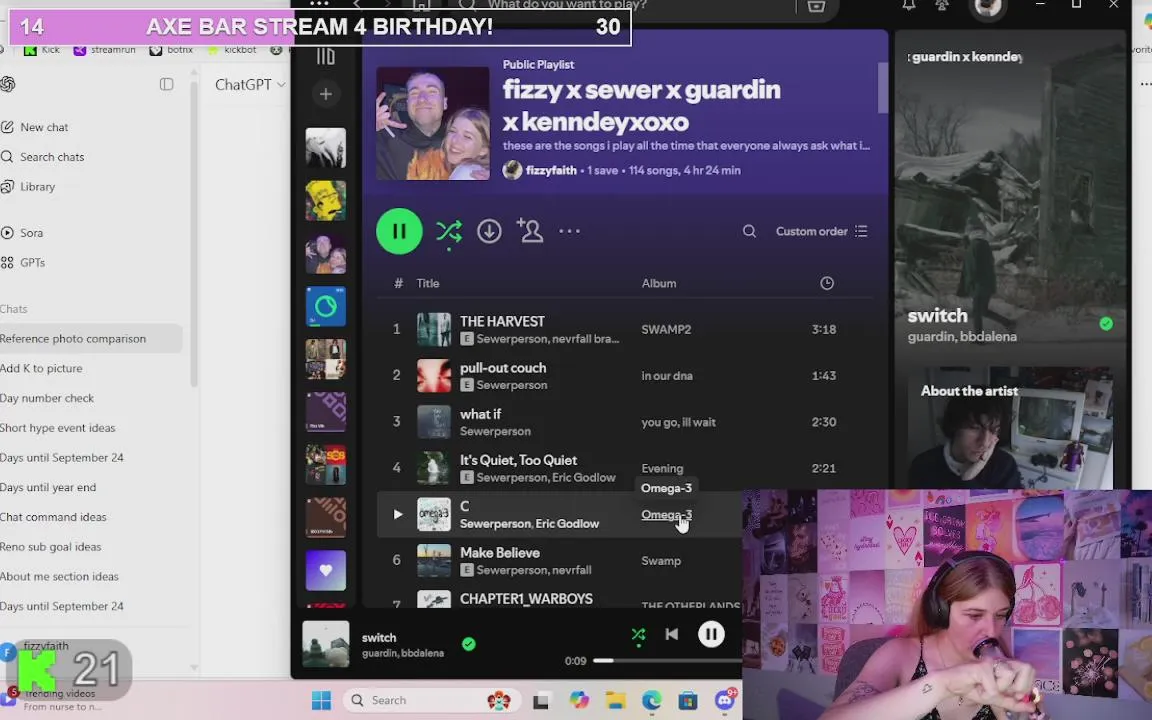This screenshot has width=1152, height=720.
Task: Open SWAMP2 album link
Action: click(x=666, y=329)
